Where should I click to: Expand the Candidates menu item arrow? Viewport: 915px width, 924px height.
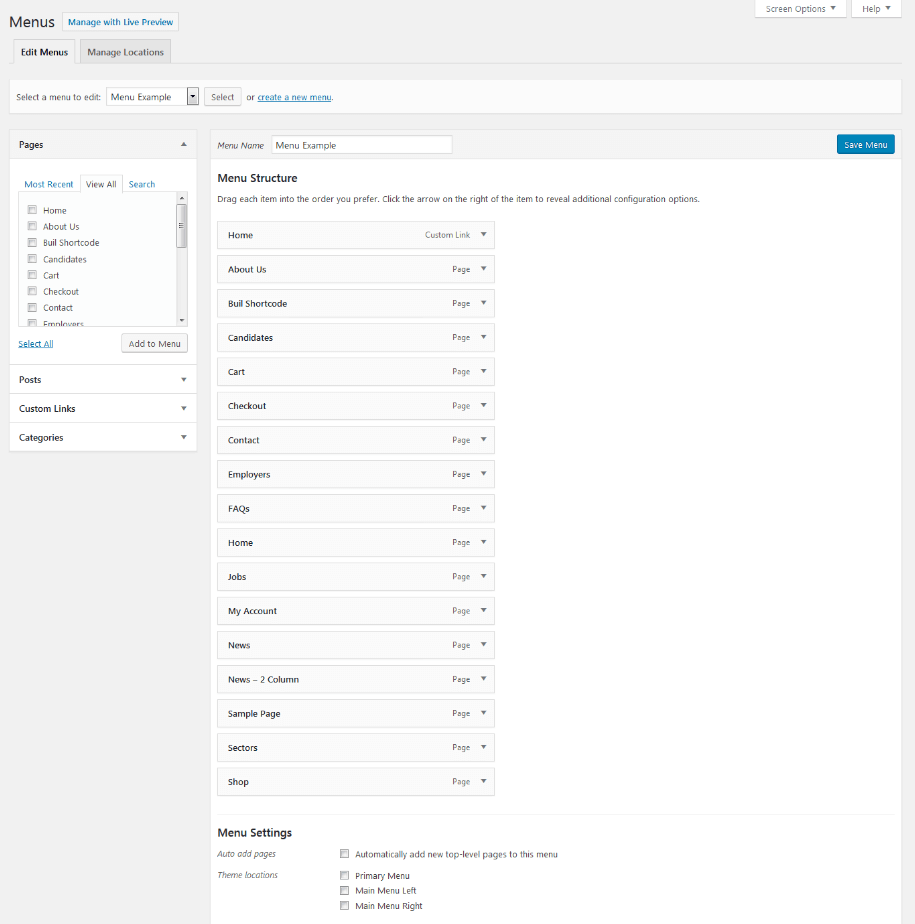(483, 337)
